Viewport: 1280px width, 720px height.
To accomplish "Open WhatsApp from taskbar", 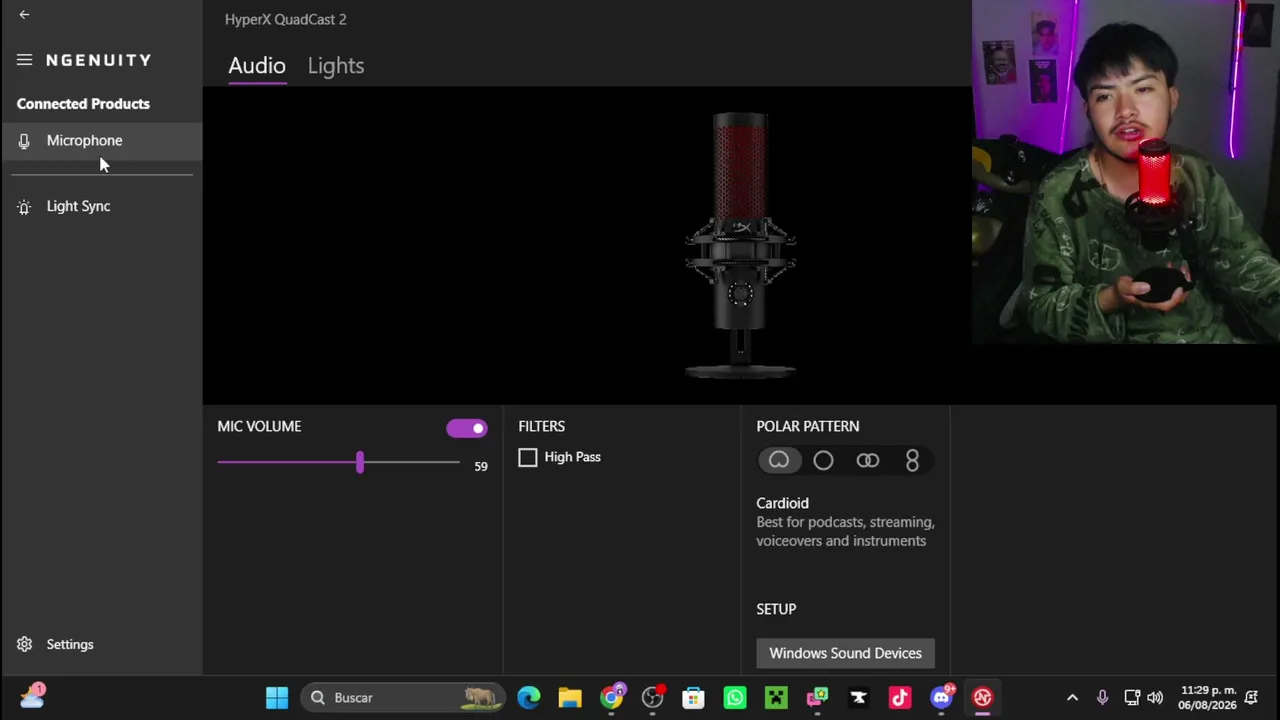I will tap(735, 698).
